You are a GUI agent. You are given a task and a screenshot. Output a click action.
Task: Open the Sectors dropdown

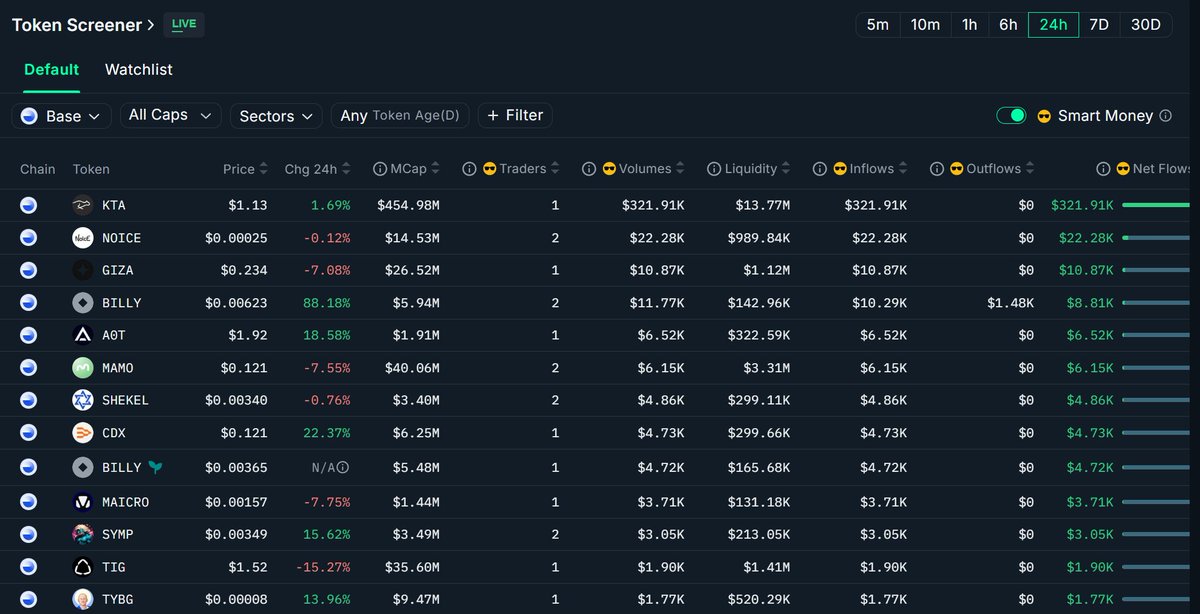(x=276, y=116)
